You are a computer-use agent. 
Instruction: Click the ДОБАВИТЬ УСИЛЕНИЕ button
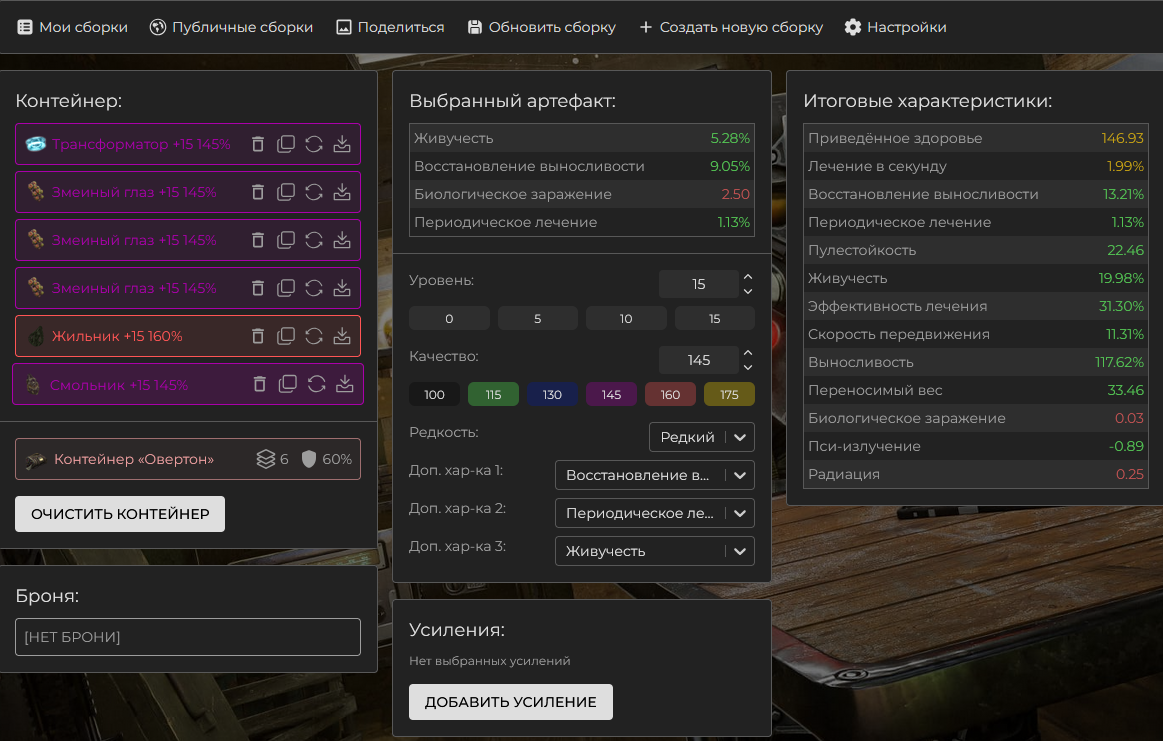point(510,702)
